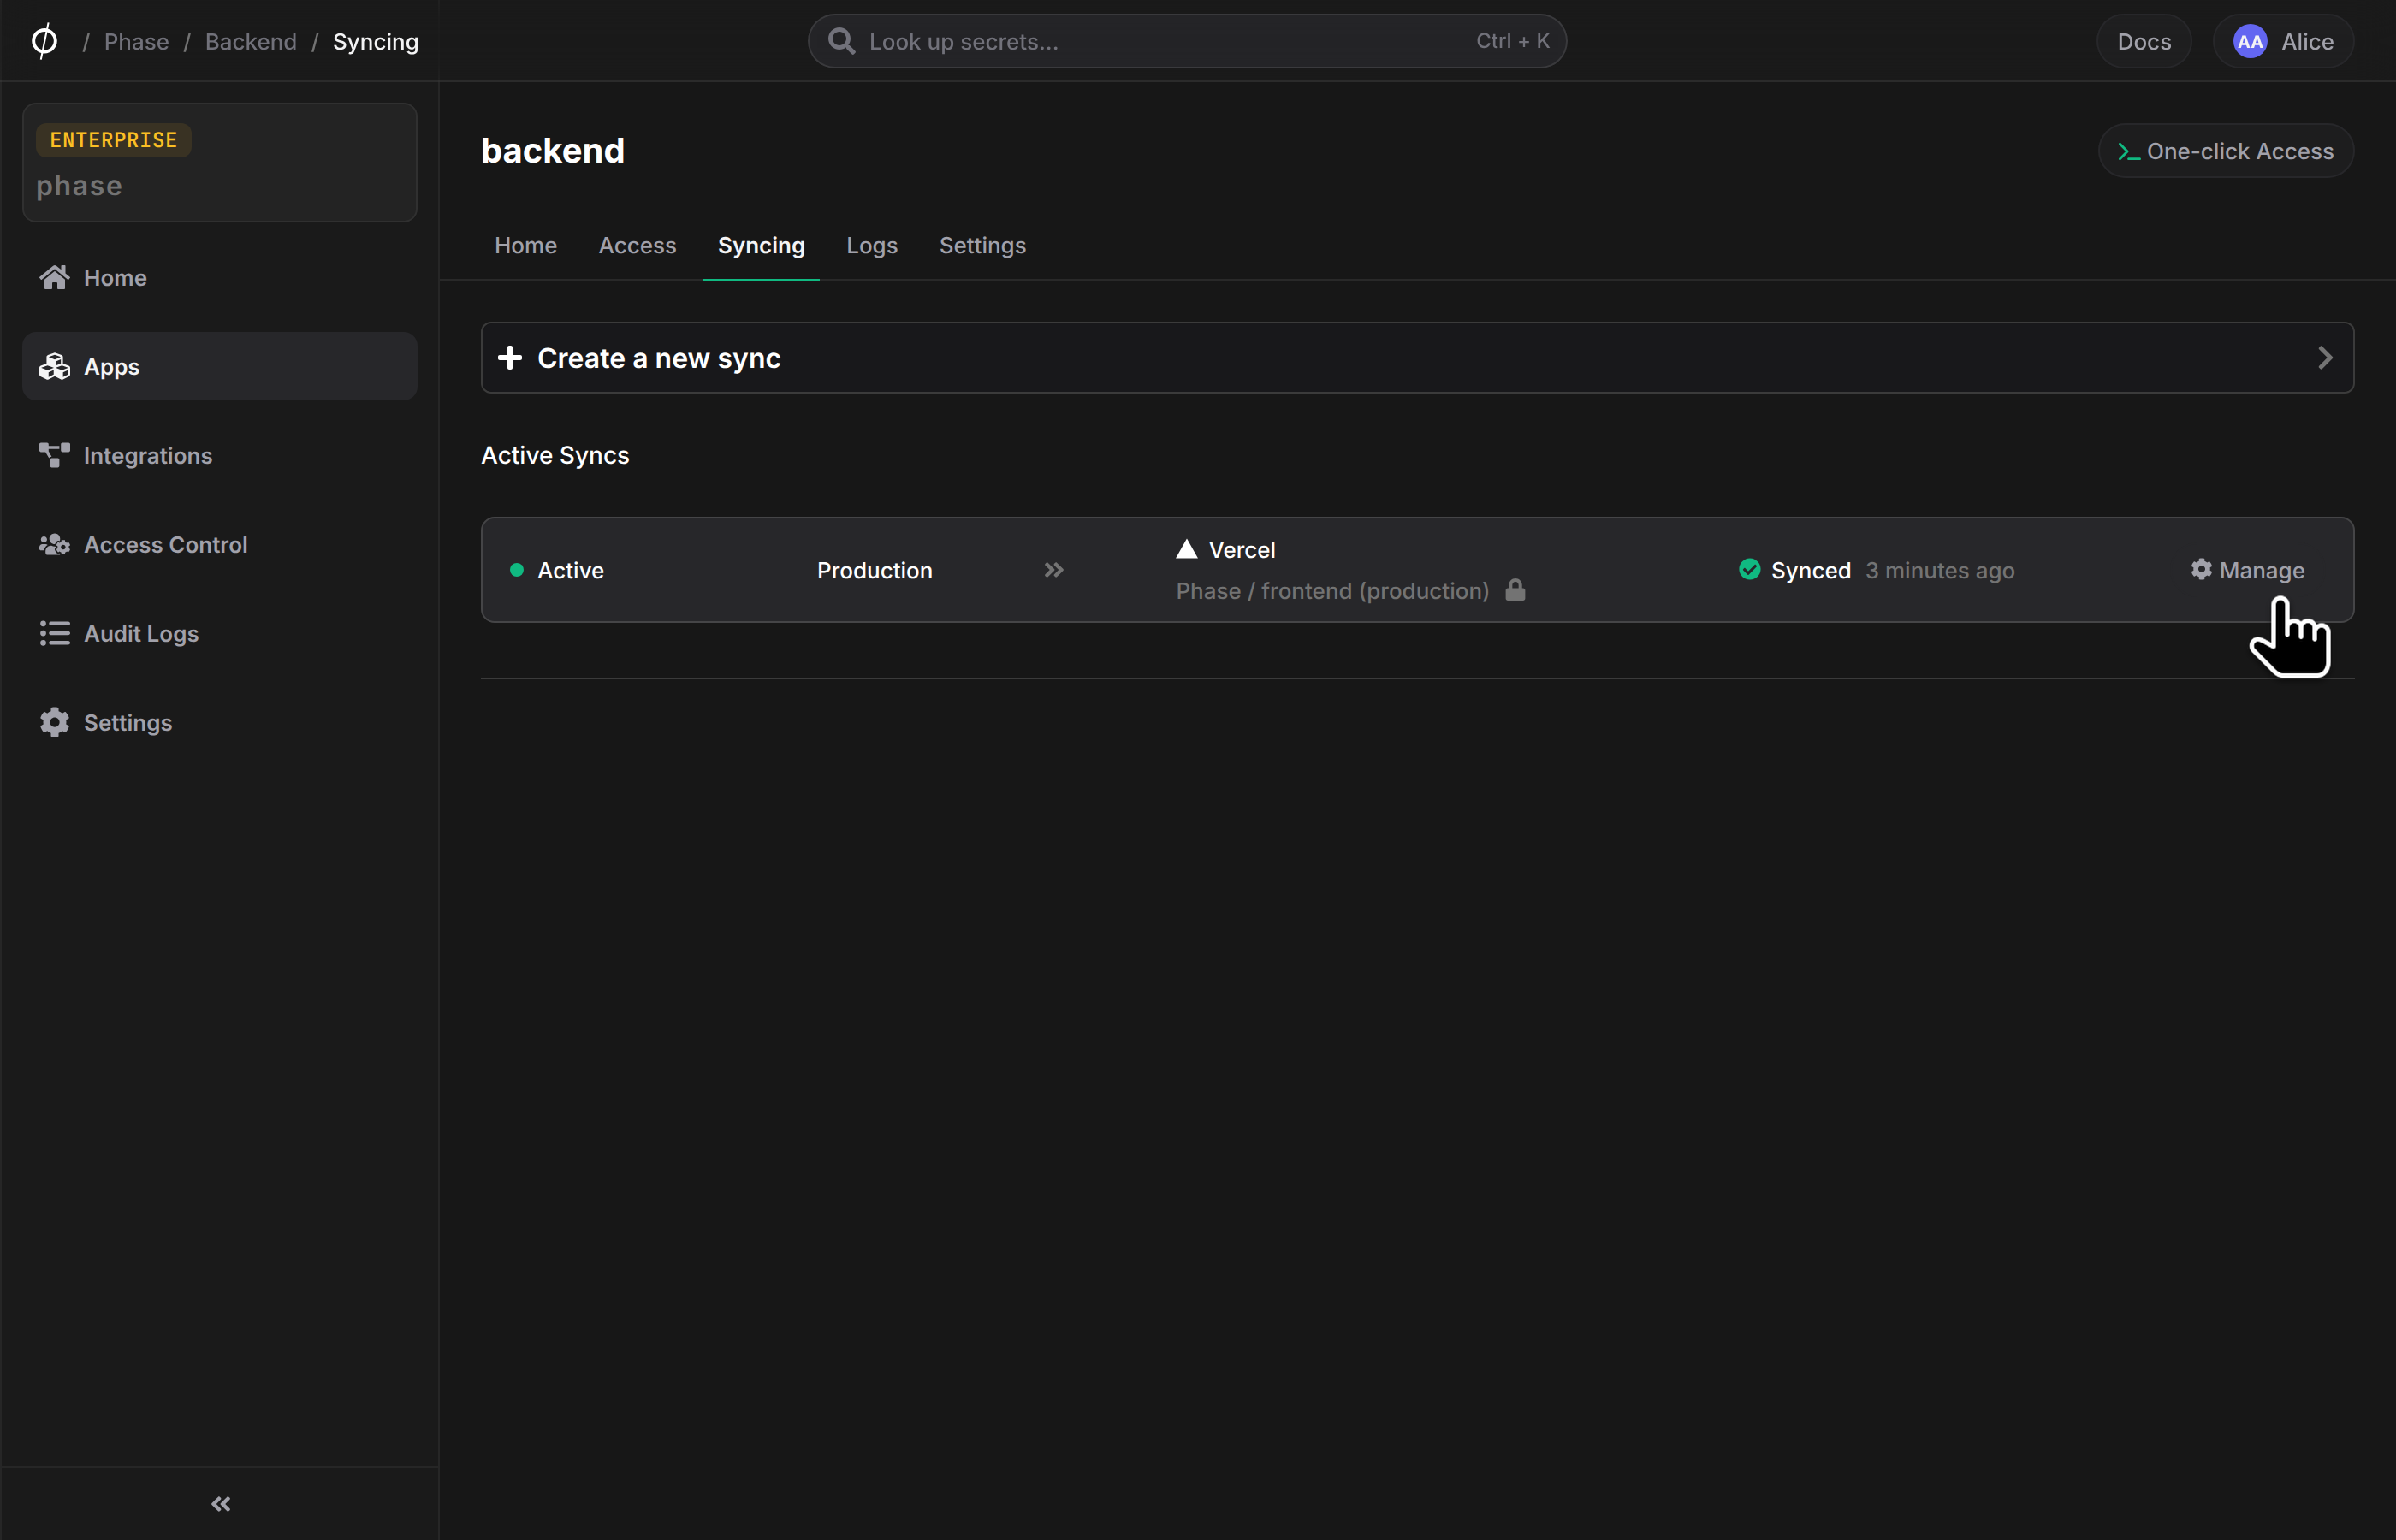Click the '3 minutes ago' timestamp

(x=1939, y=570)
